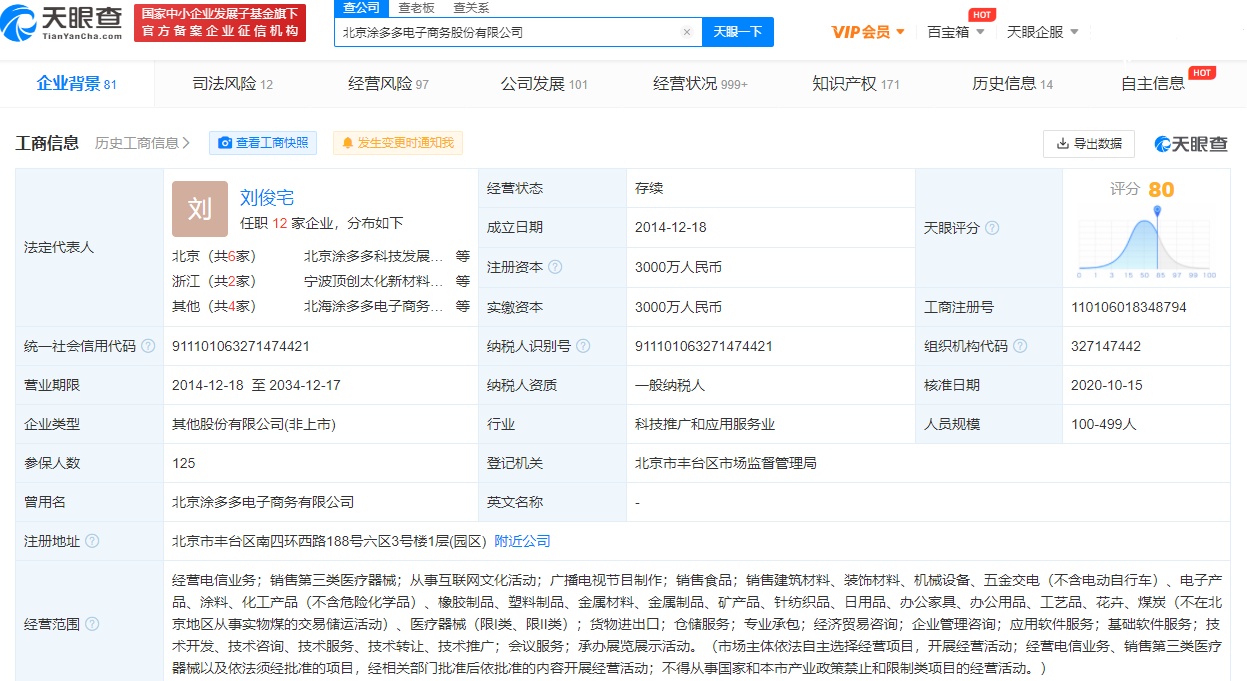Open the 经营状况 section tab
This screenshot has height=681, width=1247.
(x=700, y=84)
